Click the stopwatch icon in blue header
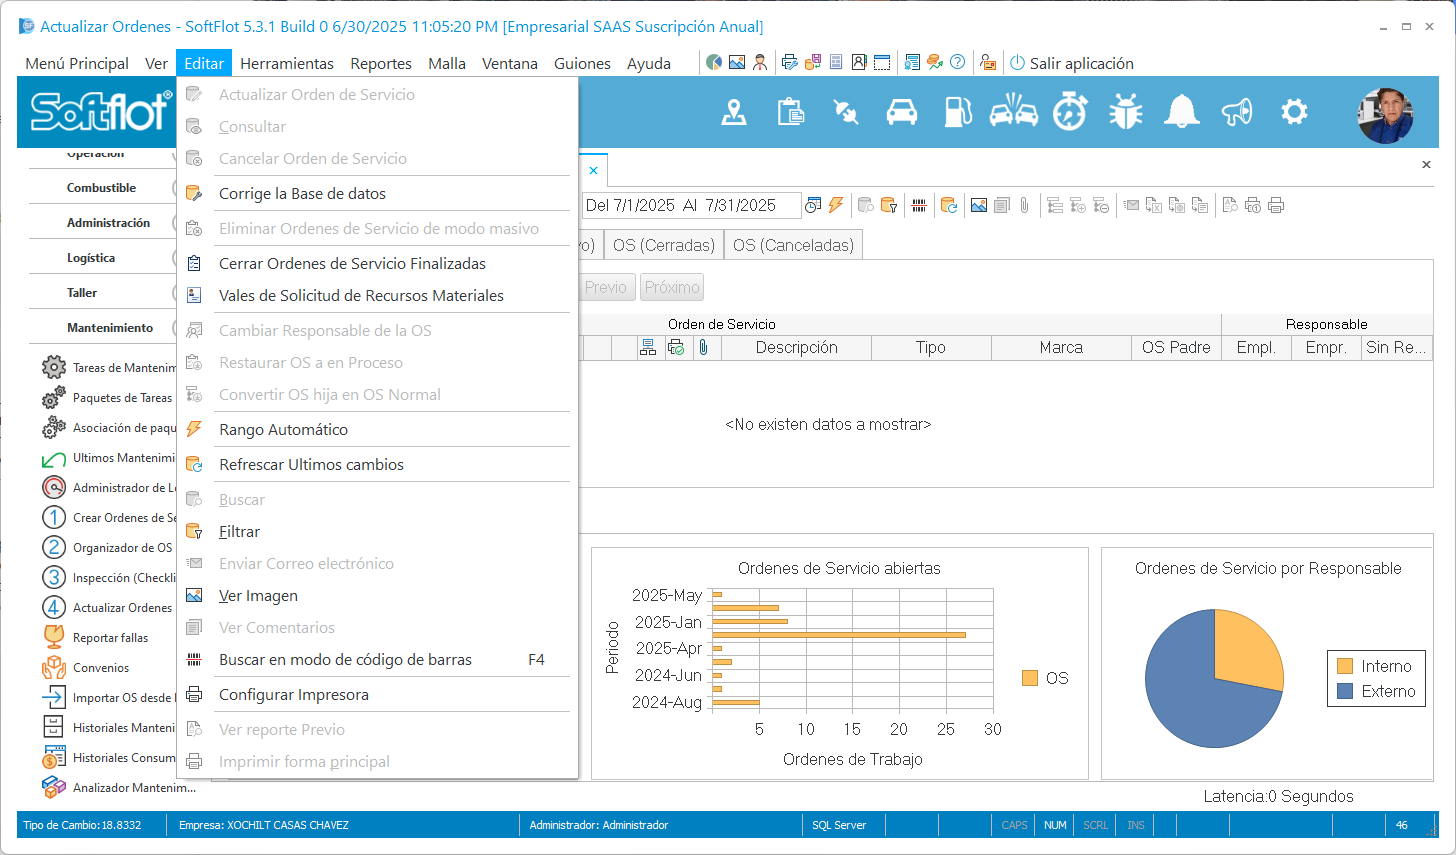The width and height of the screenshot is (1456, 855). tap(1069, 112)
